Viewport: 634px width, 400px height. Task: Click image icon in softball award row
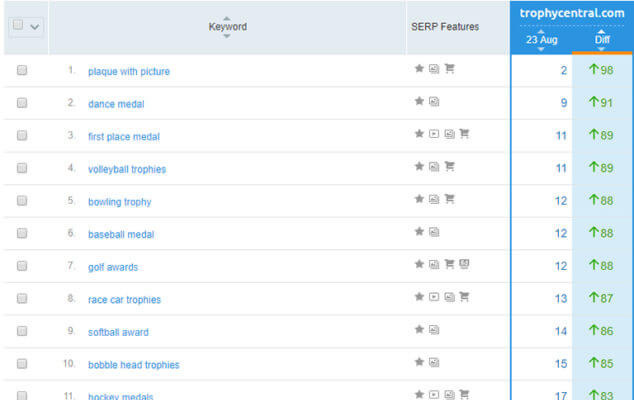coord(434,330)
